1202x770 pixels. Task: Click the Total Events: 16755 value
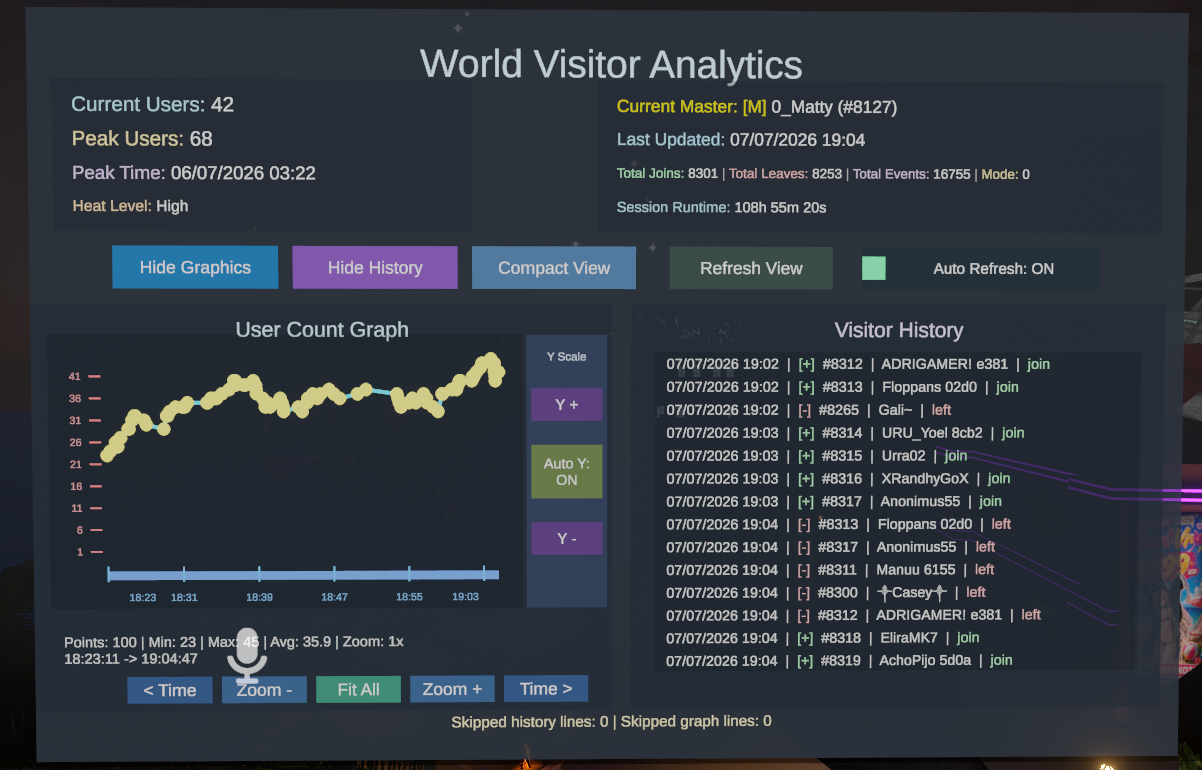[x=912, y=174]
